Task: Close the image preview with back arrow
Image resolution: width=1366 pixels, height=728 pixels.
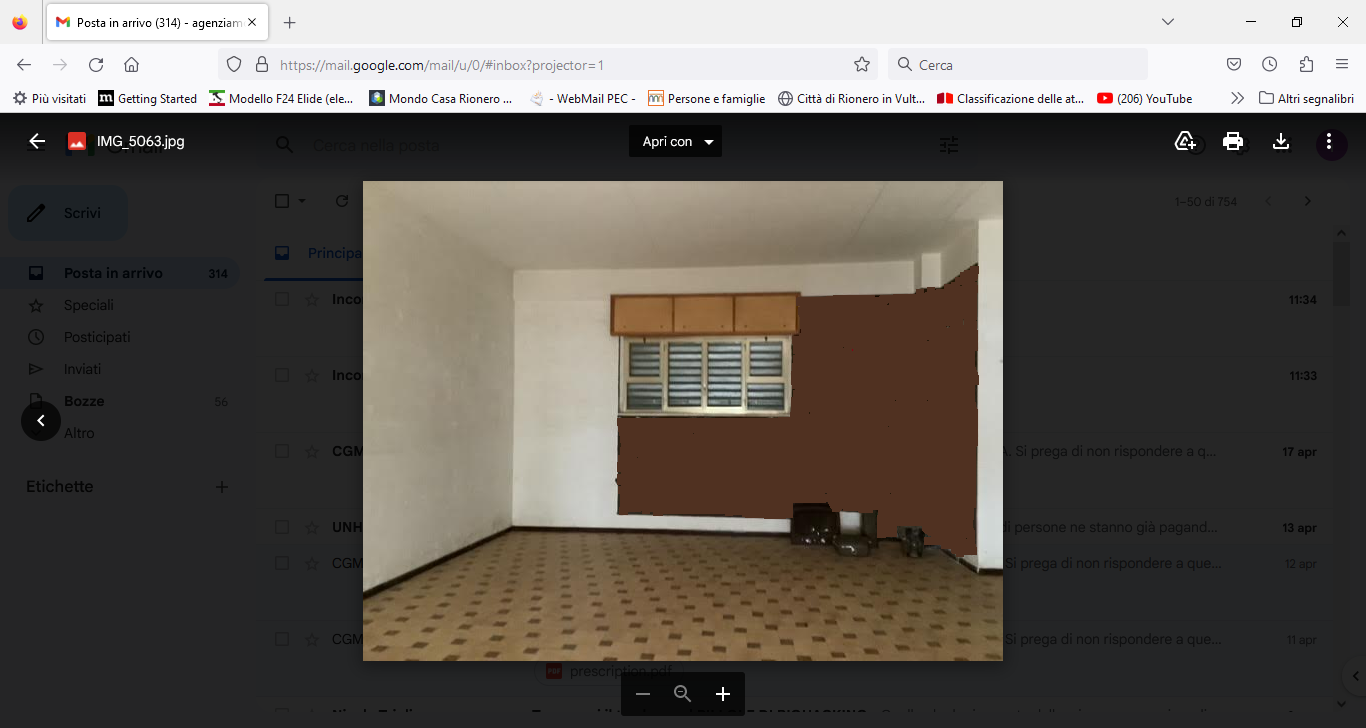Action: [37, 141]
